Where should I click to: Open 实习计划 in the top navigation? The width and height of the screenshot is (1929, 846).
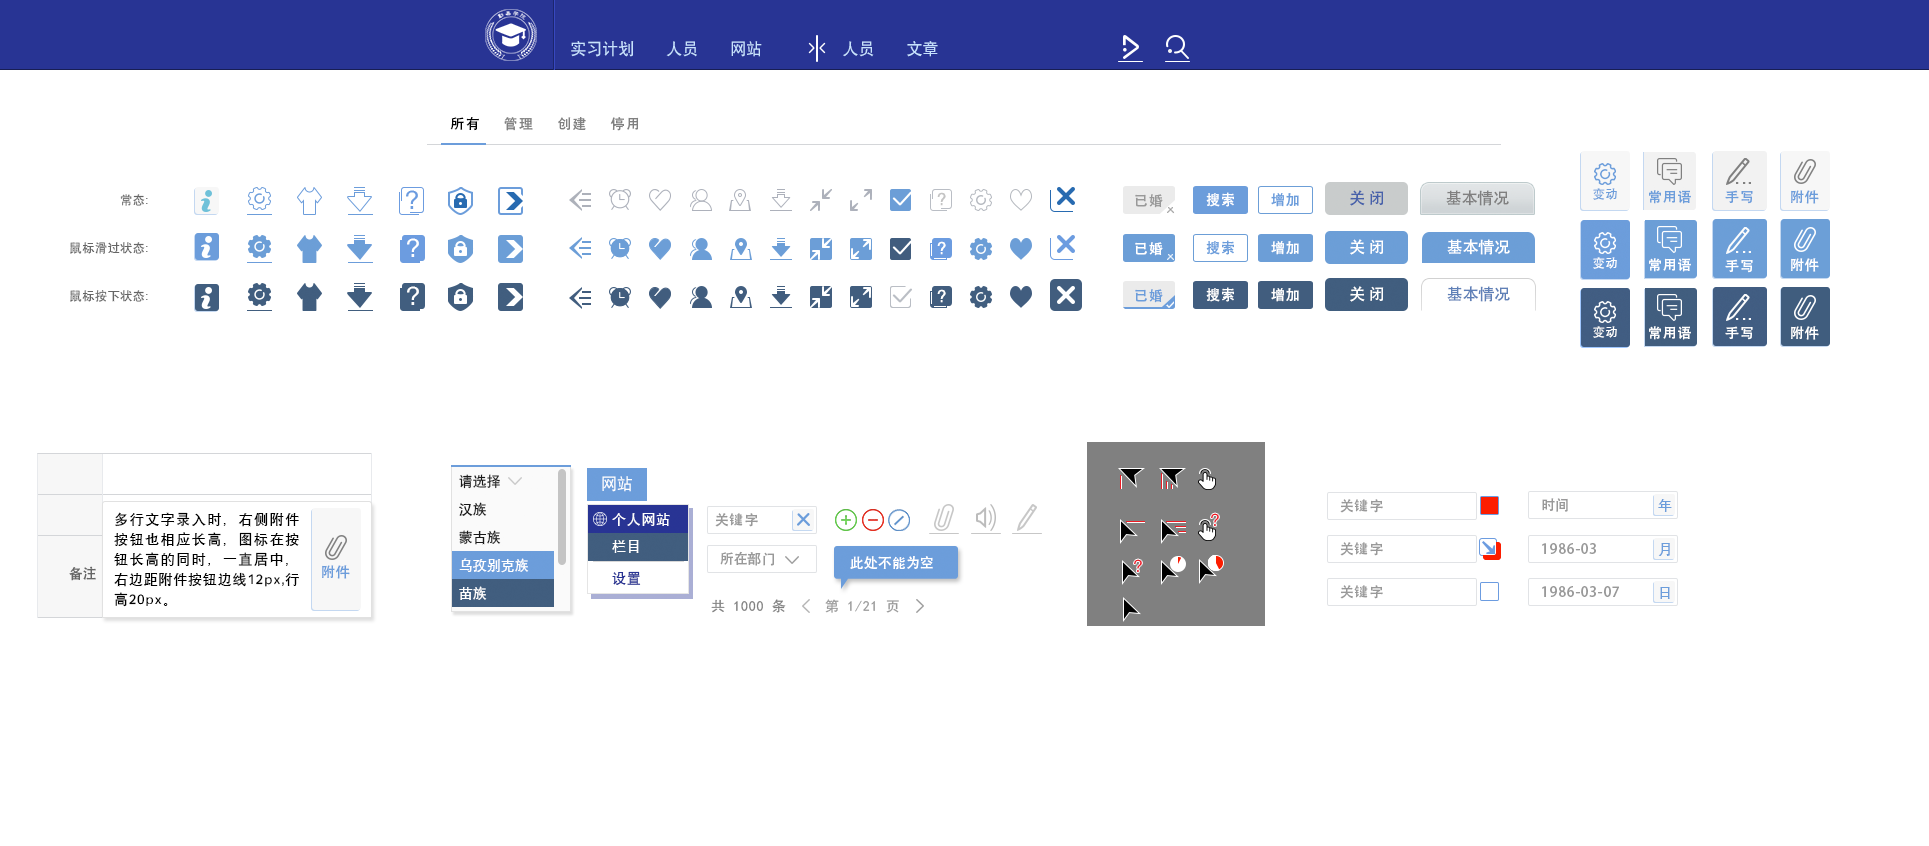602,49
